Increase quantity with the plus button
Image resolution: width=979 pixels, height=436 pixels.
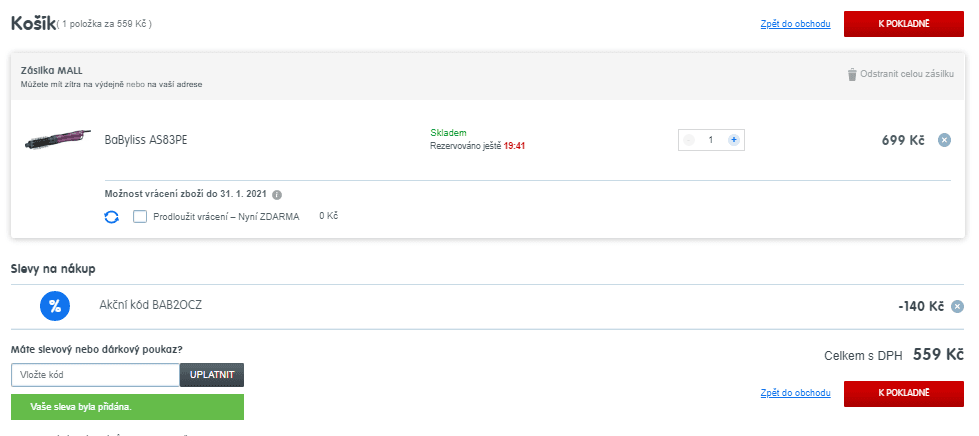[x=733, y=140]
